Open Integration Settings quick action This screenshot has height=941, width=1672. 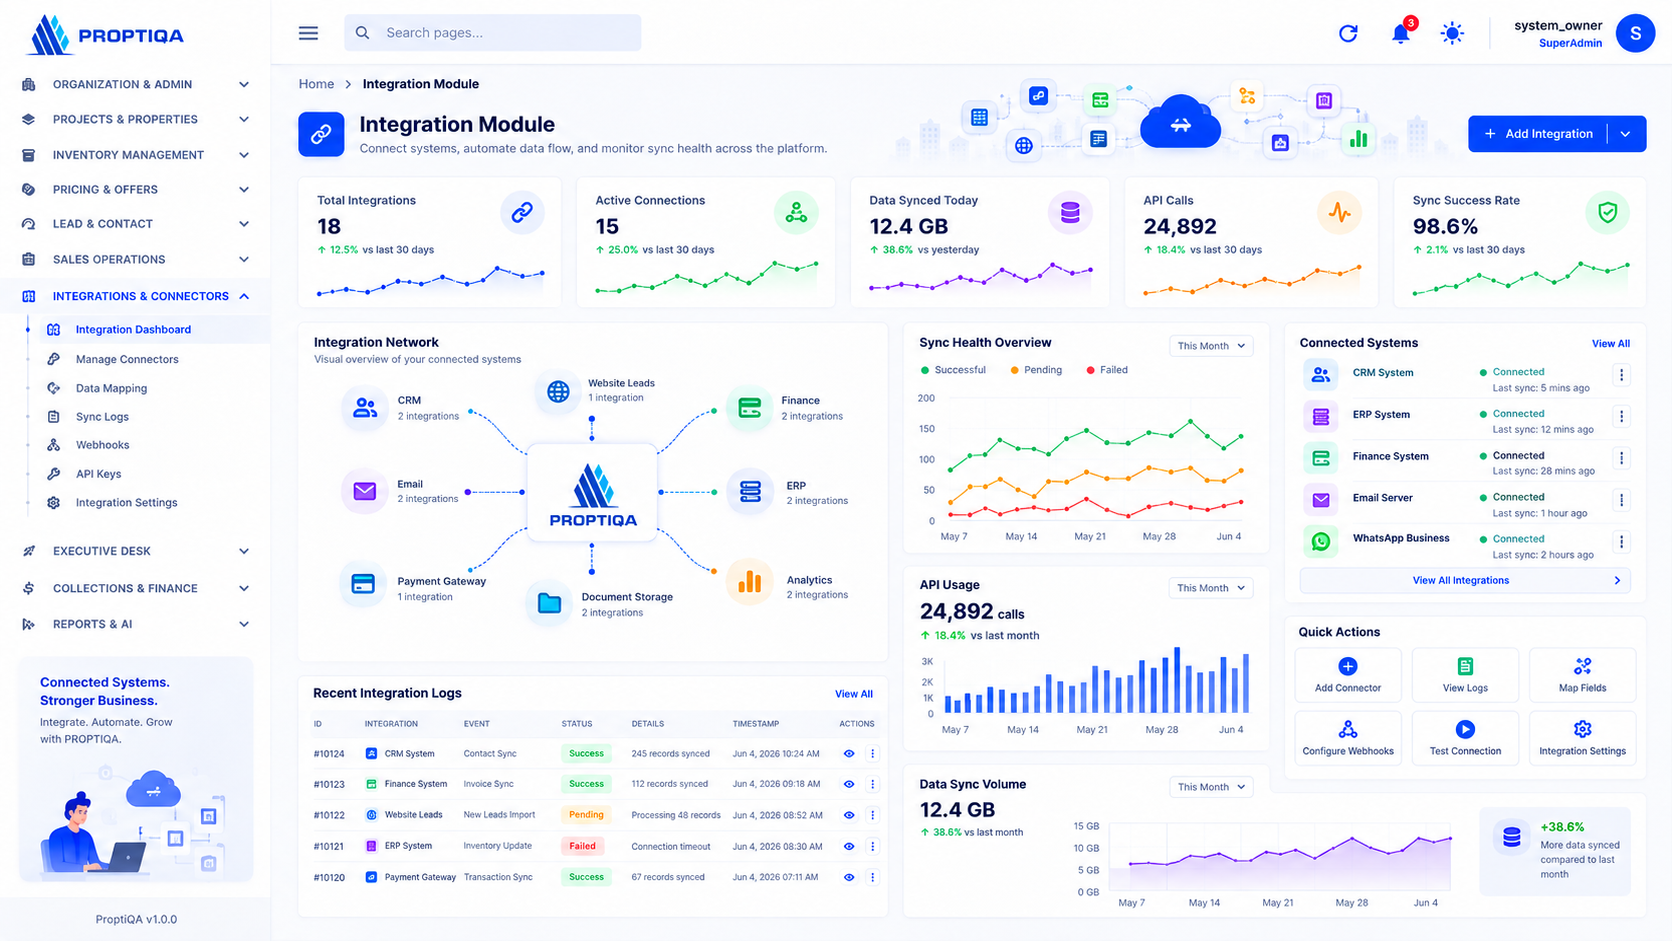tap(1582, 738)
